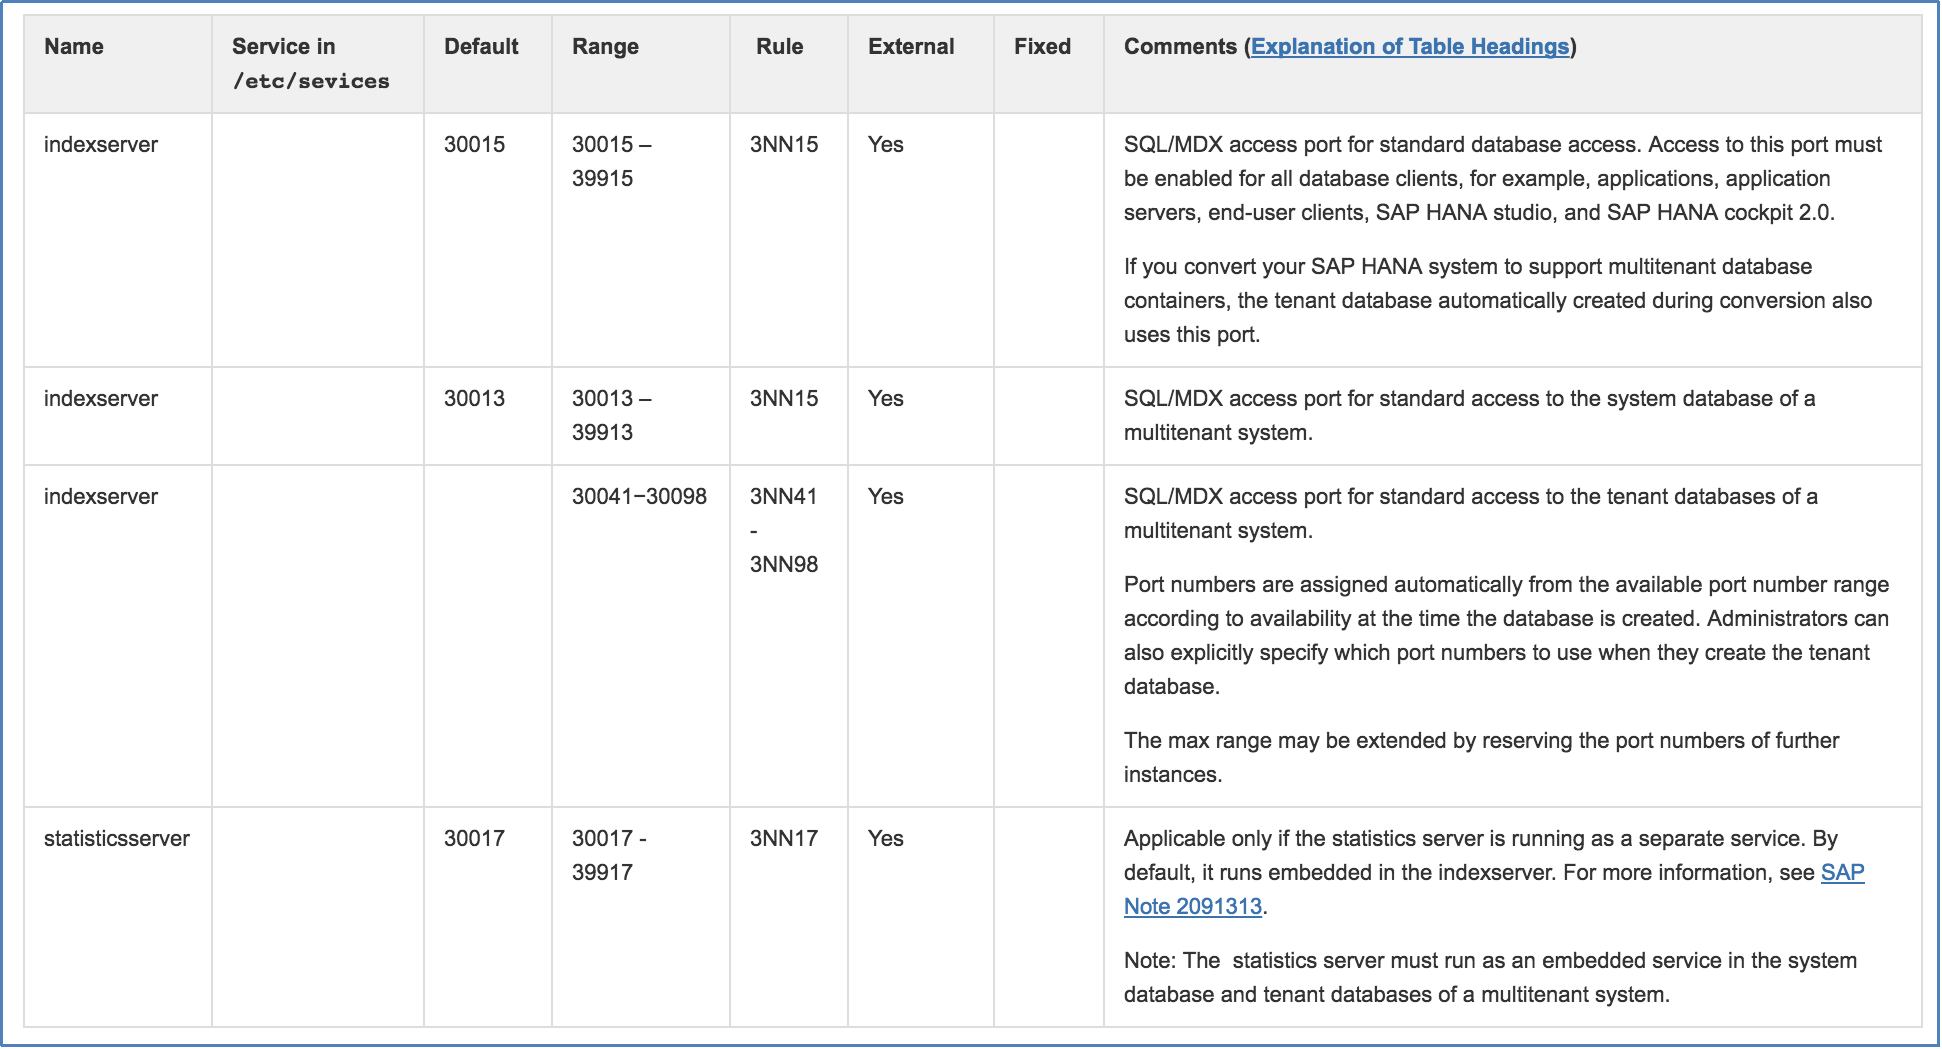Click the 30017 - 39917 range cell
Viewport: 1942px width, 1049px height.
608,855
